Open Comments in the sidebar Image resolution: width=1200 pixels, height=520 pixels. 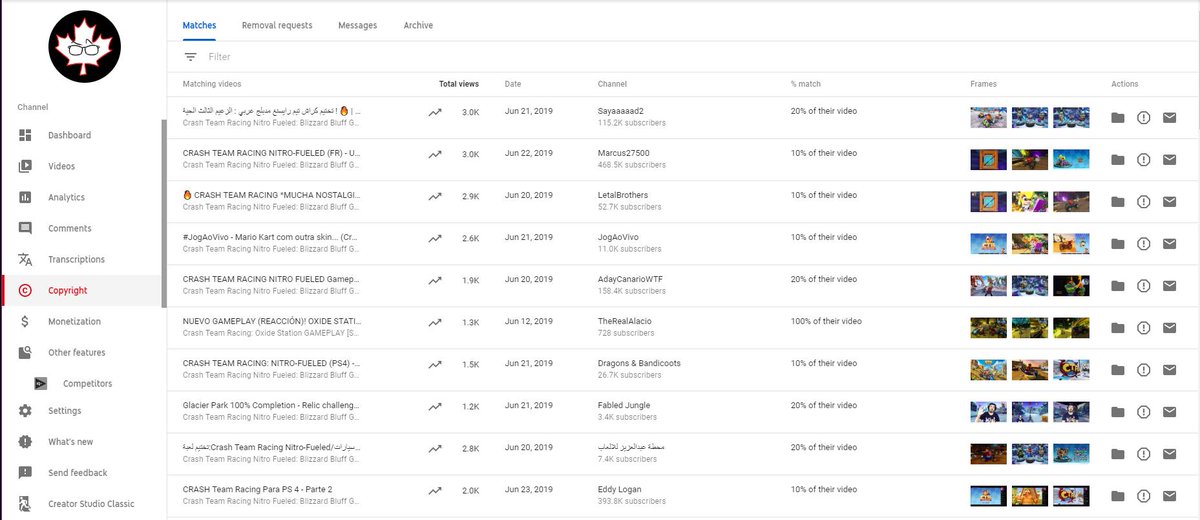pos(69,228)
